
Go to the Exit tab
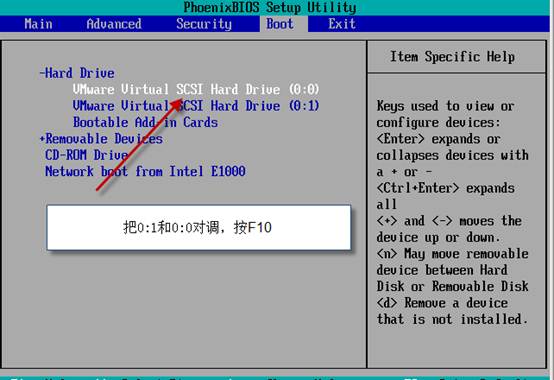tap(342, 24)
